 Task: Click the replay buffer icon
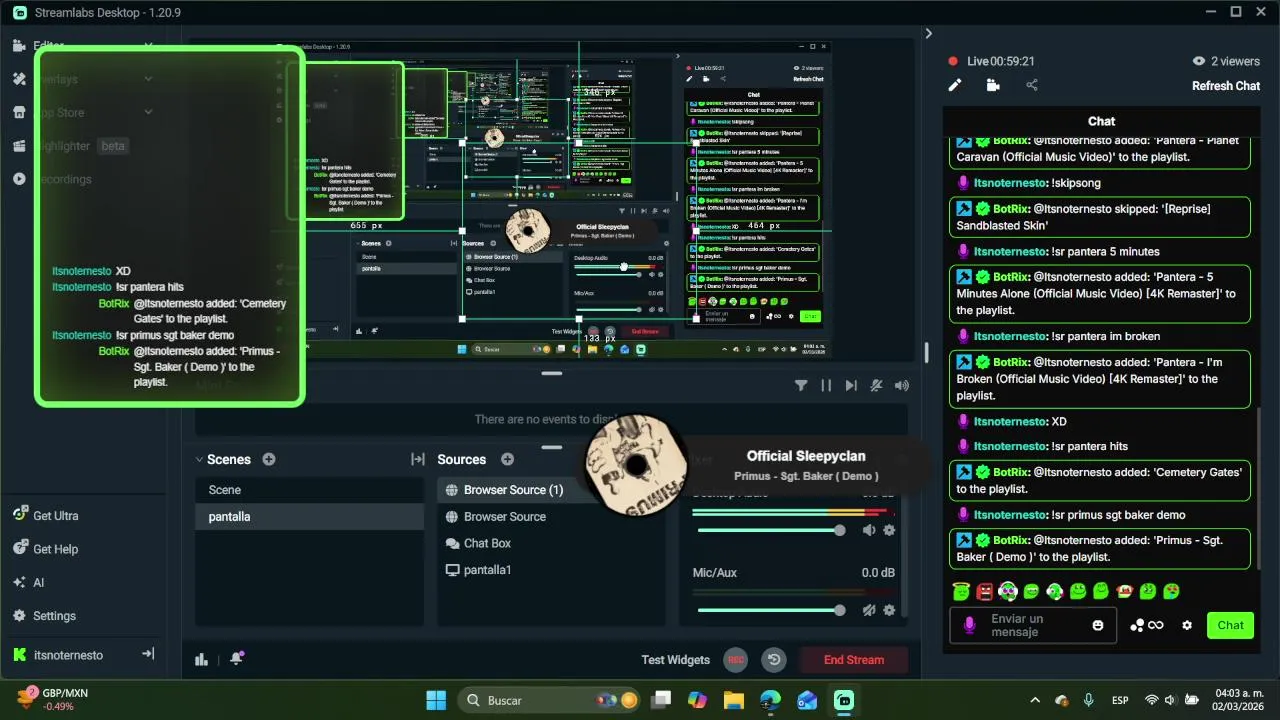tap(773, 659)
